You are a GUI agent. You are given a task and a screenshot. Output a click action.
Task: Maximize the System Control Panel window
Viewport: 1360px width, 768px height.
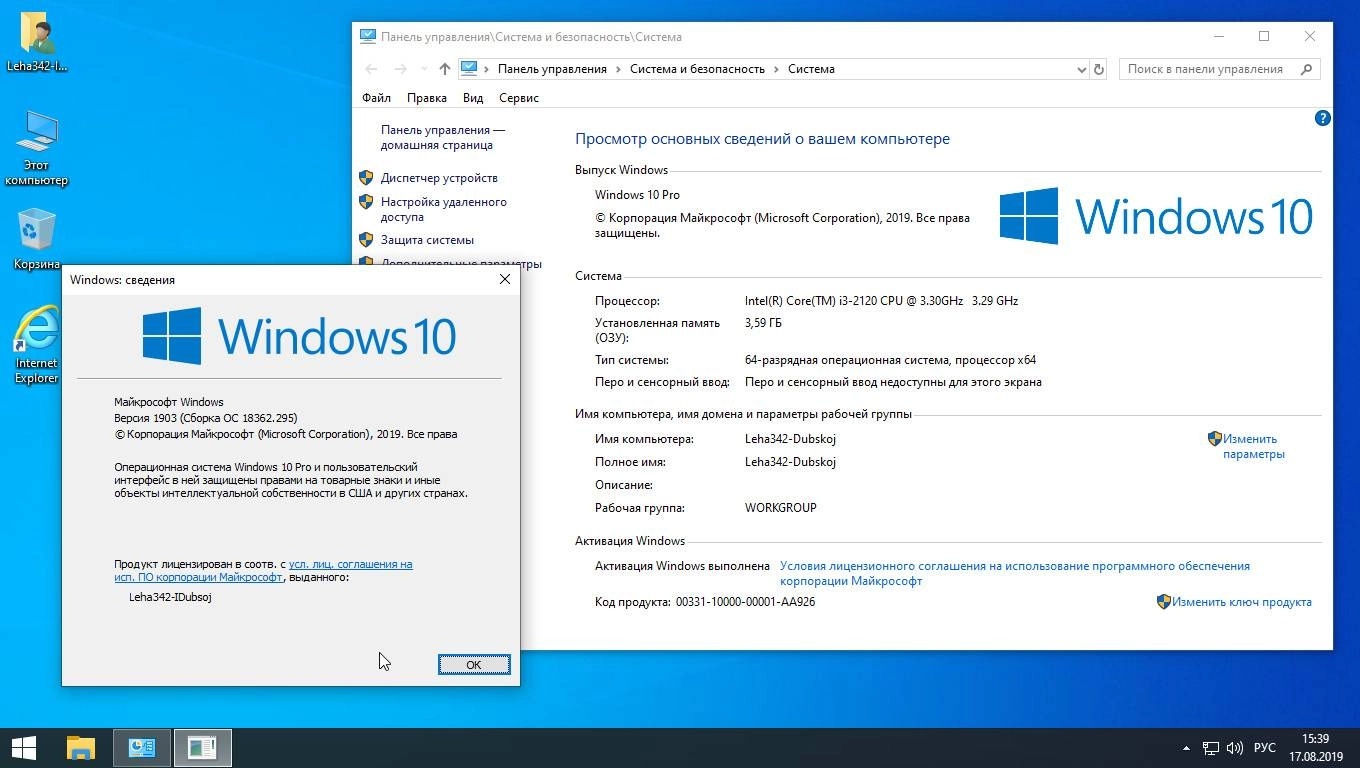[x=1264, y=36]
